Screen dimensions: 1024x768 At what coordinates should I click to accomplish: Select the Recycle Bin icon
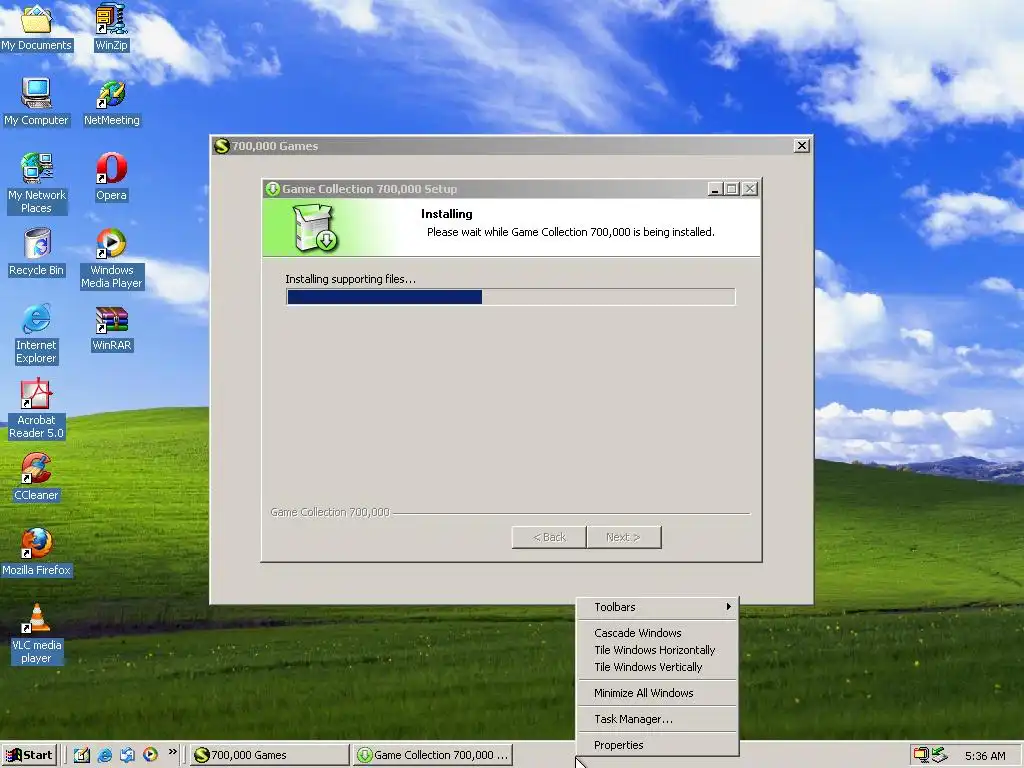tap(36, 251)
